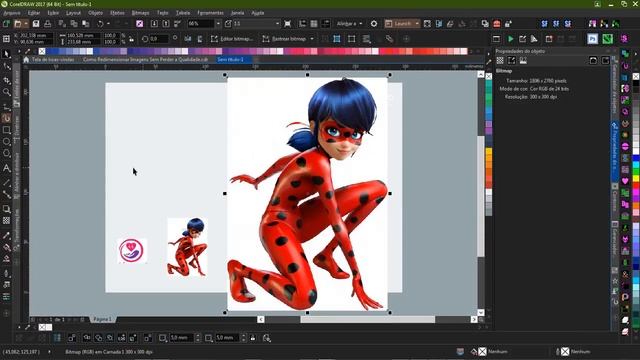Click the Weld shaping icon in bottom toolbar
Screen dimensions: 640x360
pos(87,338)
